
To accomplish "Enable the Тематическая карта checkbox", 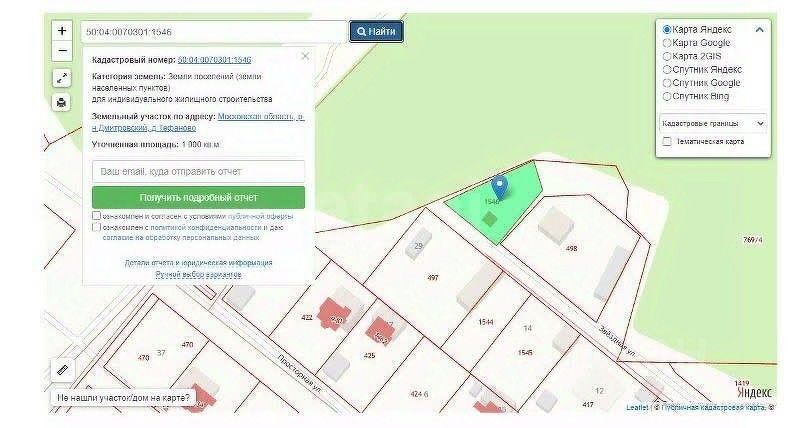I will [x=667, y=141].
